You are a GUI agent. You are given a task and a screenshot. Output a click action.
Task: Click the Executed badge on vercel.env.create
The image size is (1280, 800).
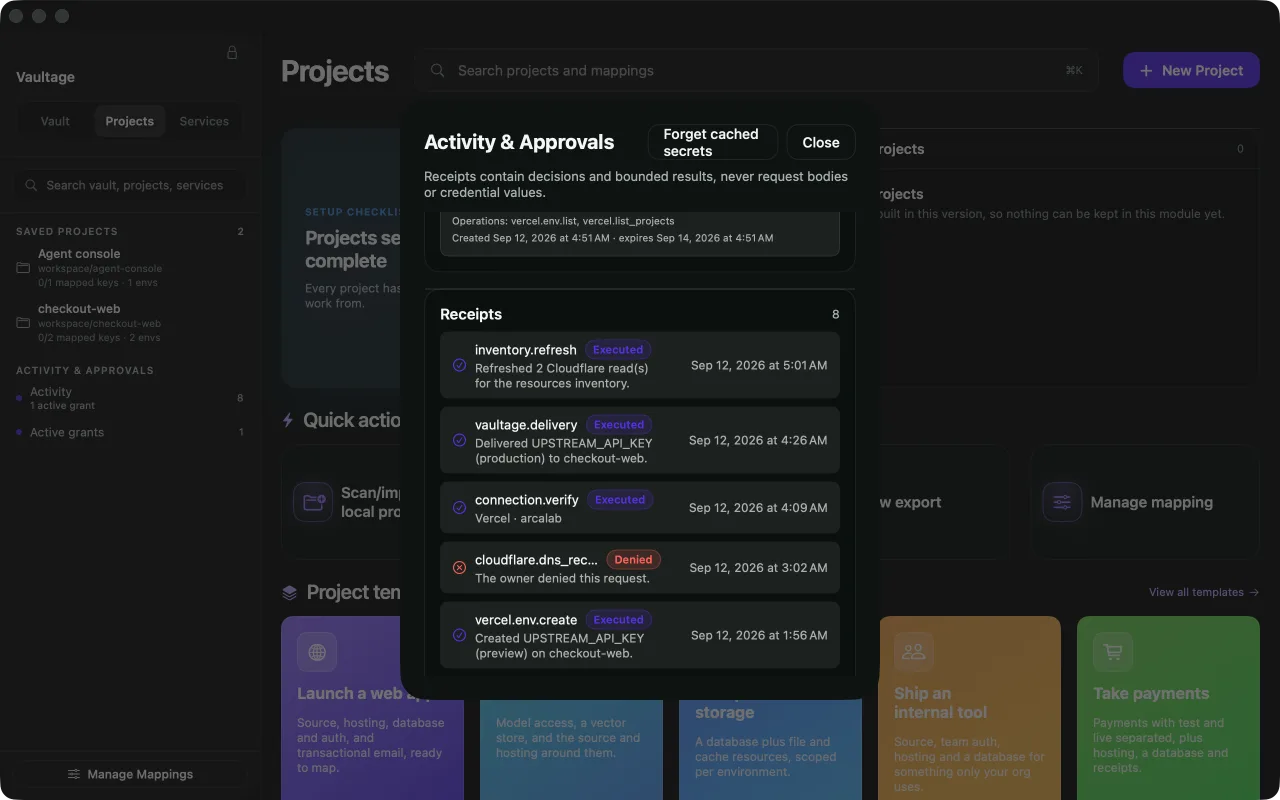tap(619, 620)
